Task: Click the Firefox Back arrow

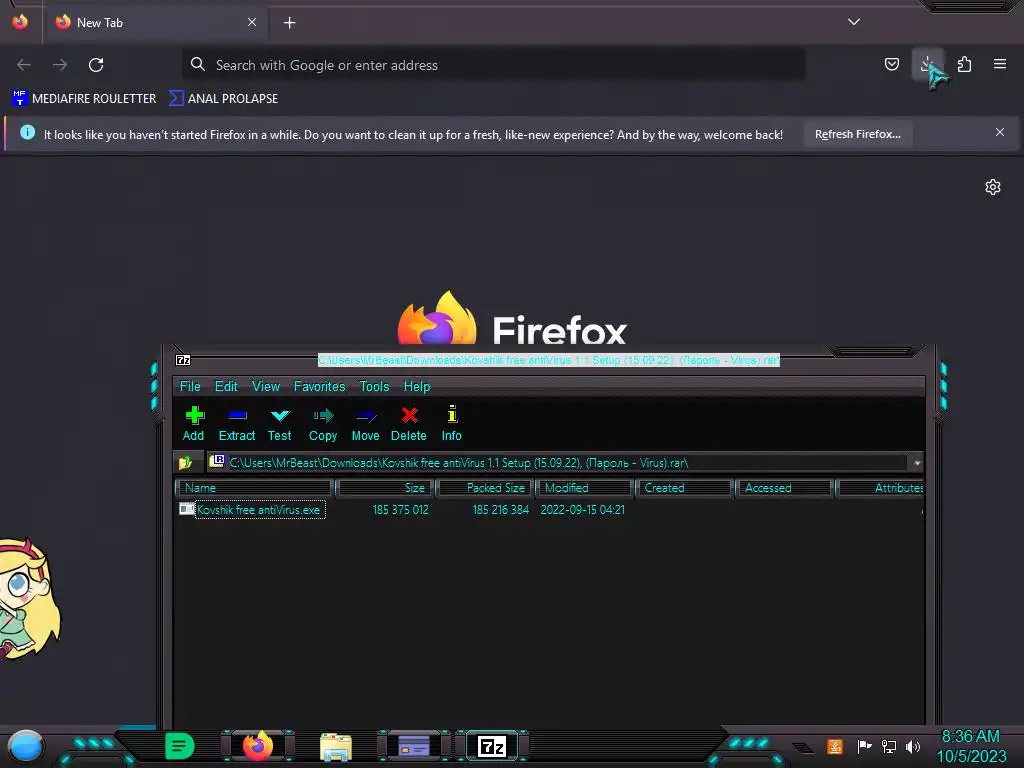Action: (24, 65)
